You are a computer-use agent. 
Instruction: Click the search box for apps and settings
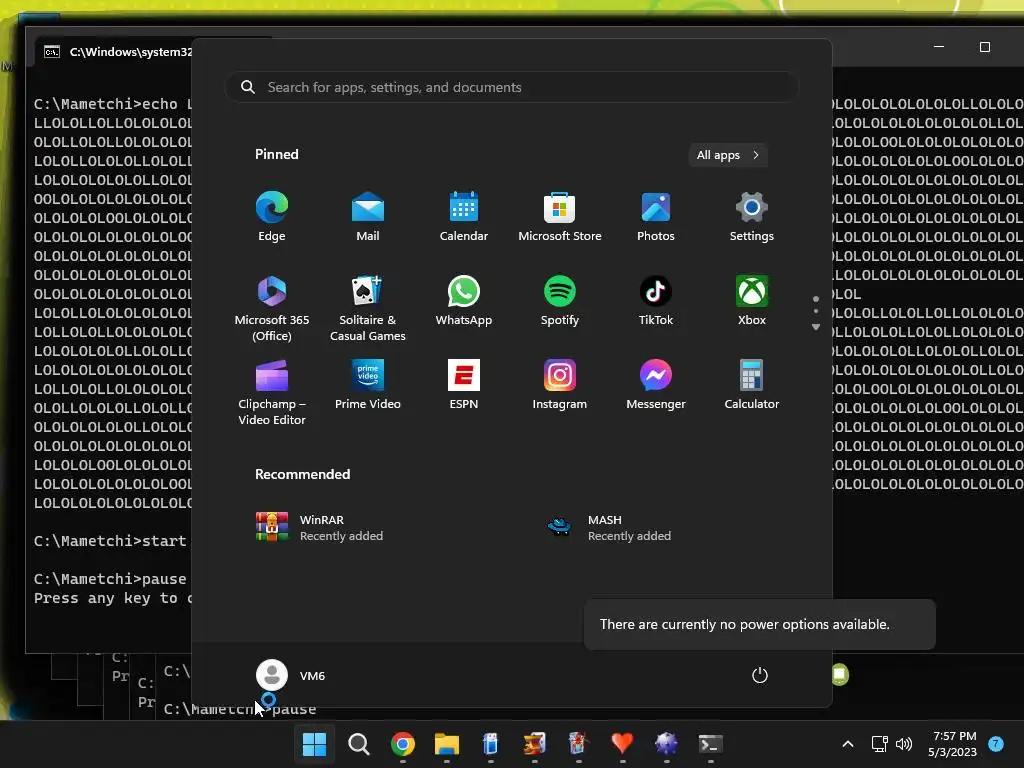[x=512, y=87]
